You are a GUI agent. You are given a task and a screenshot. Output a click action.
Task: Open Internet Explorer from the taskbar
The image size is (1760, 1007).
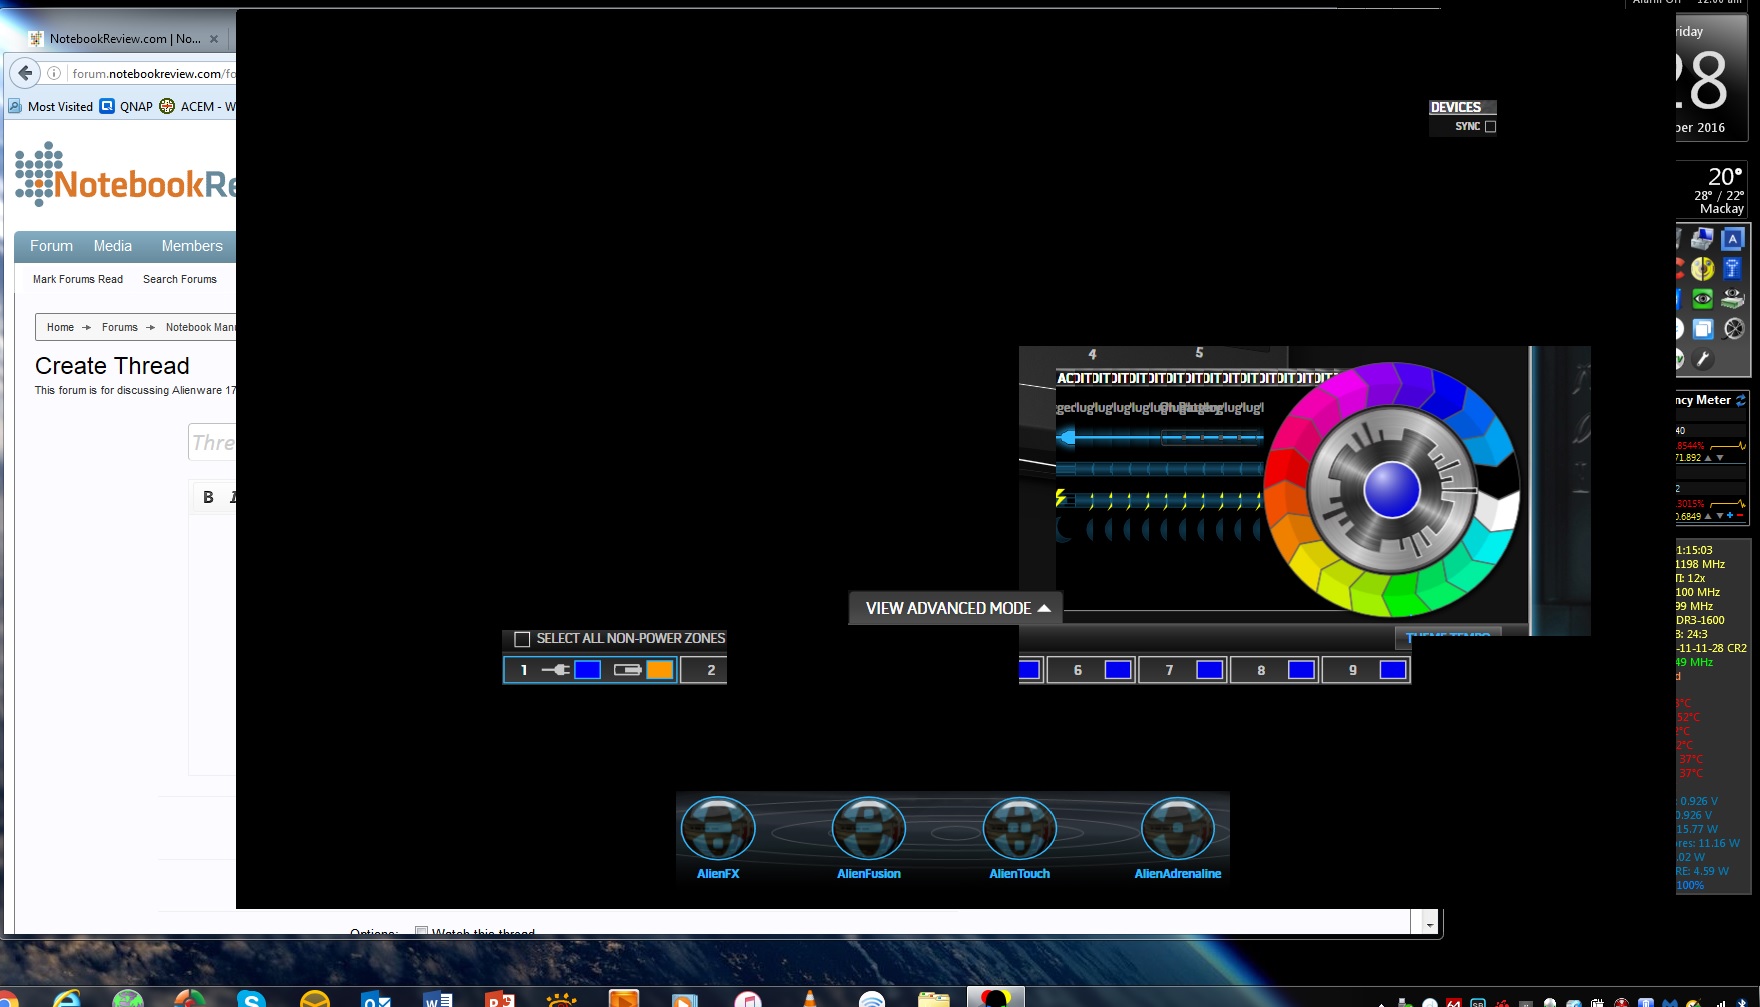pos(67,998)
